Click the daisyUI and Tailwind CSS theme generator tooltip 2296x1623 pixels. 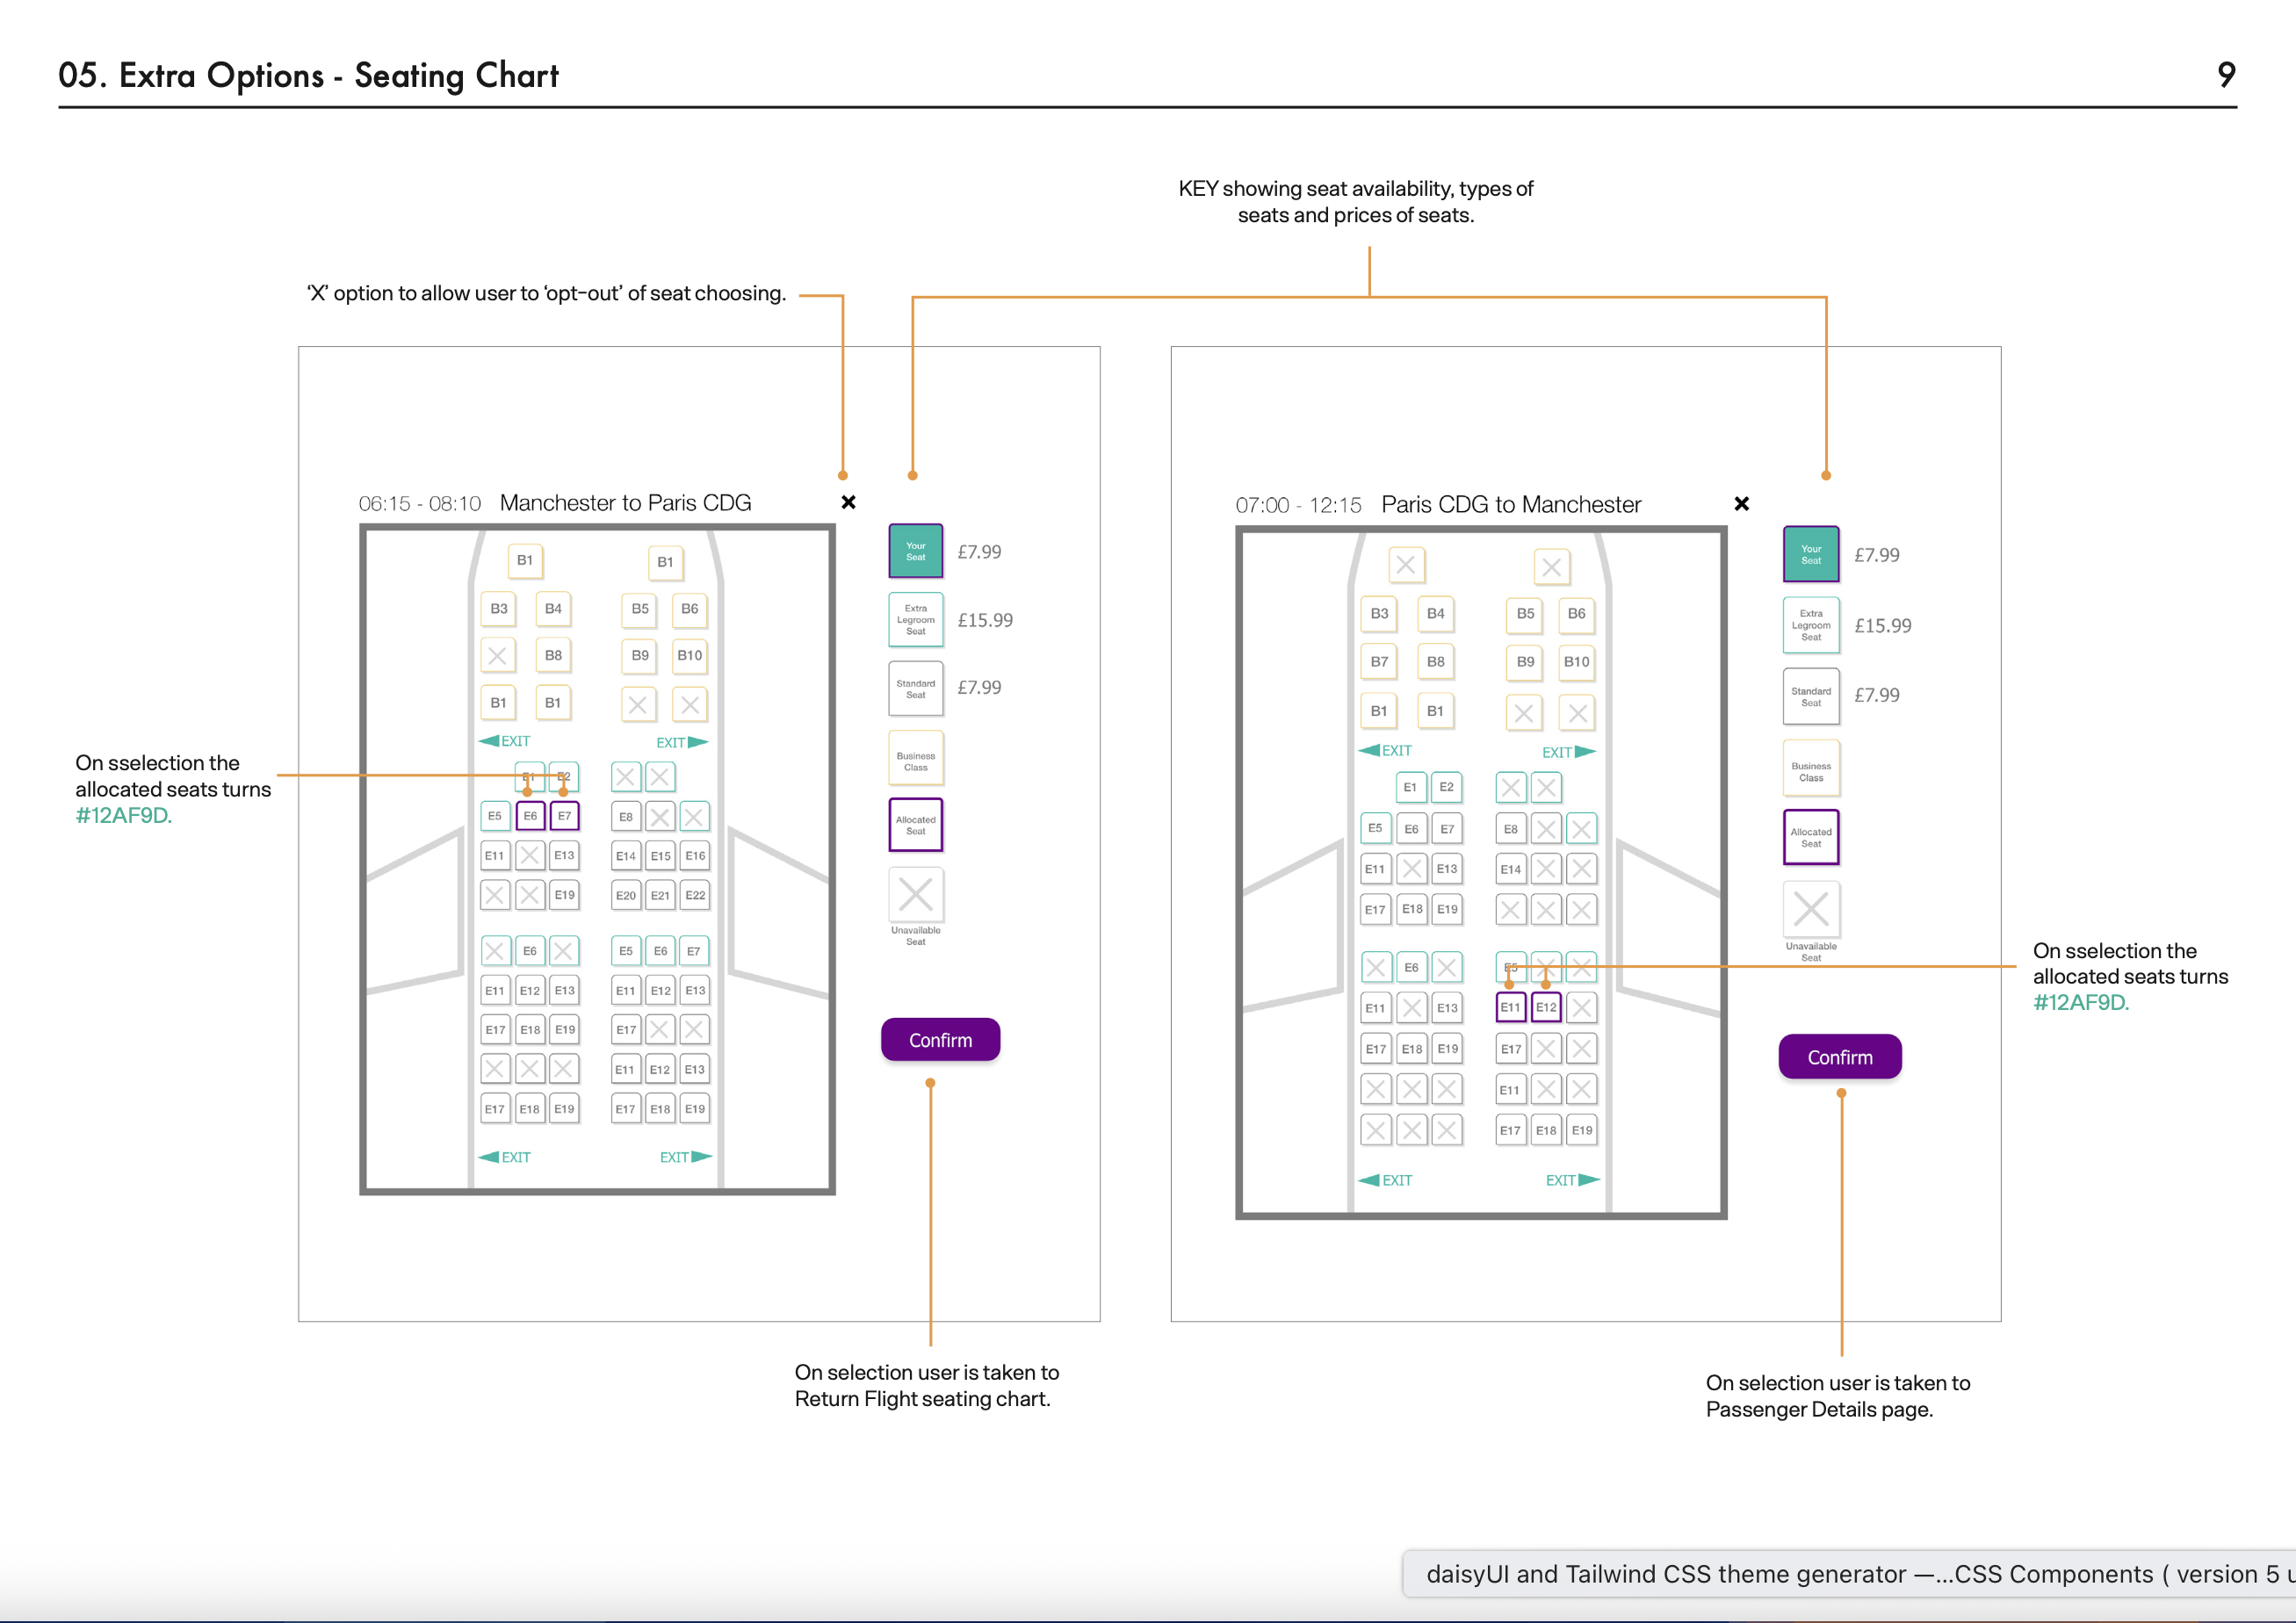coord(1849,1574)
